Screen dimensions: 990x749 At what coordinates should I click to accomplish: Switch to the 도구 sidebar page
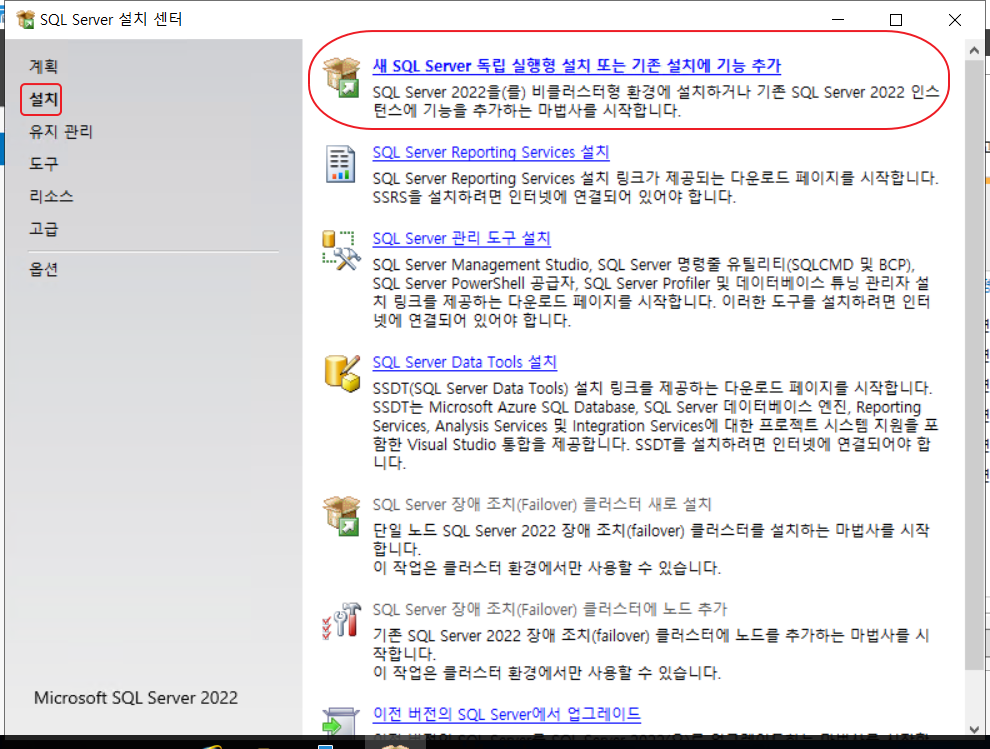pyautogui.click(x=44, y=164)
